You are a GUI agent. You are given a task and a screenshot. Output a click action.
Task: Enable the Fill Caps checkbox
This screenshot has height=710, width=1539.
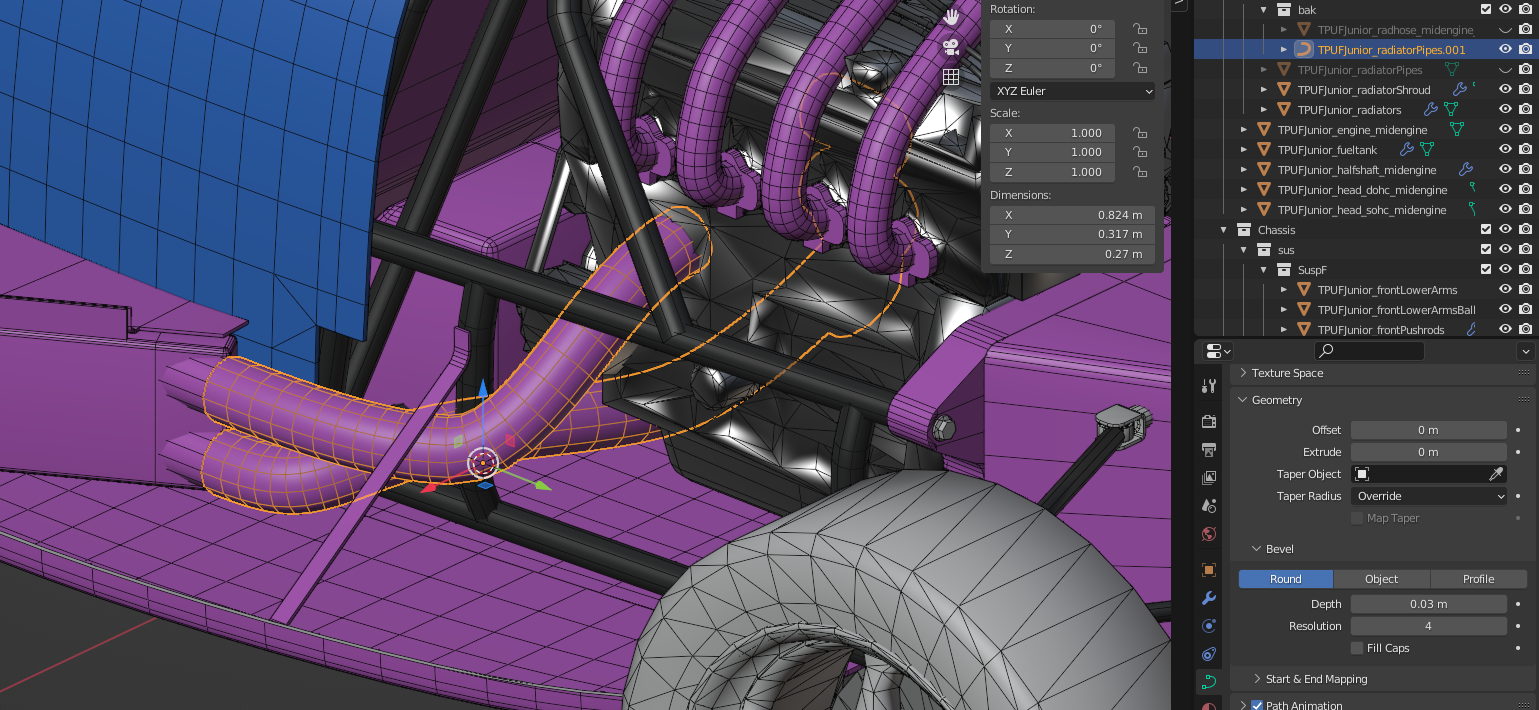(1357, 648)
